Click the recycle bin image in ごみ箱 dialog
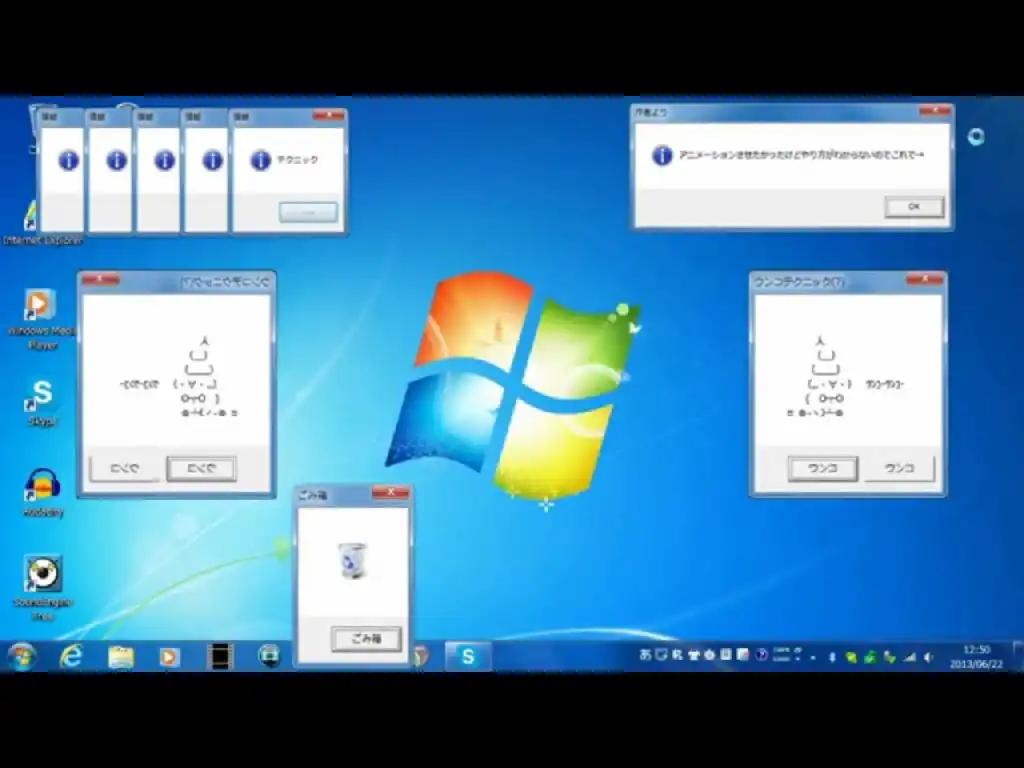The image size is (1024, 768). click(x=353, y=560)
